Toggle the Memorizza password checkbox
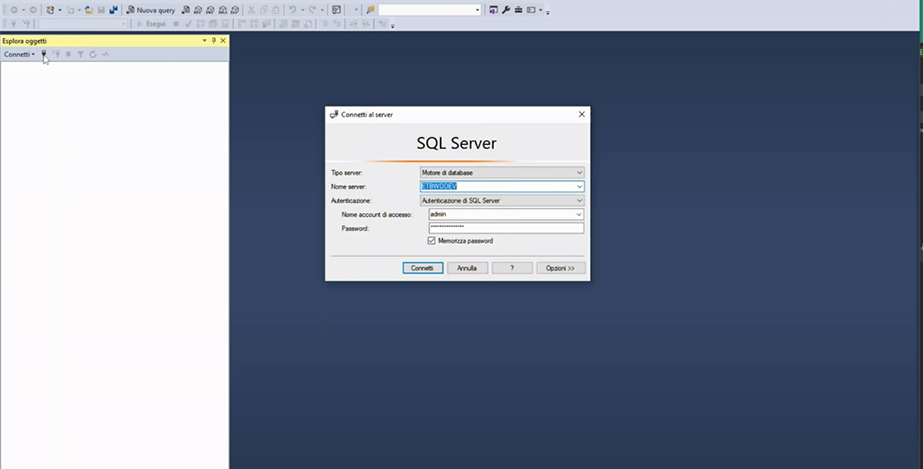The image size is (923, 469). [x=431, y=241]
